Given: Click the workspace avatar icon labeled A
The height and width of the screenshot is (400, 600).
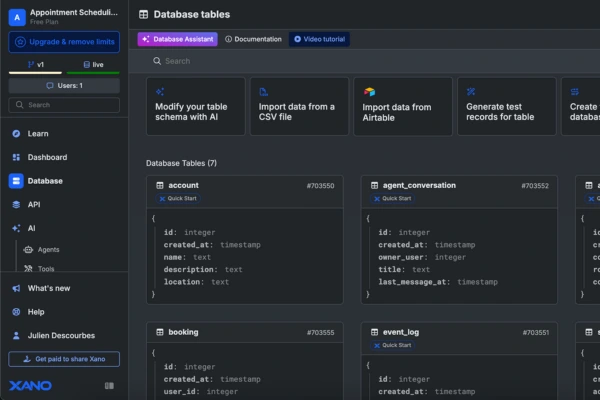Looking at the screenshot, I should [x=17, y=17].
